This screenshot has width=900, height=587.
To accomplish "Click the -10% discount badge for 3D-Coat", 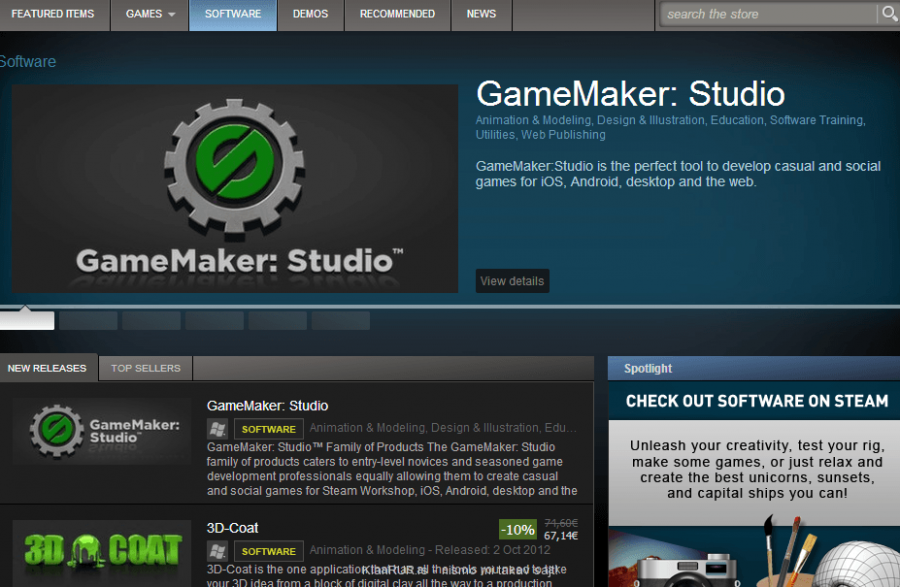I will [x=517, y=529].
